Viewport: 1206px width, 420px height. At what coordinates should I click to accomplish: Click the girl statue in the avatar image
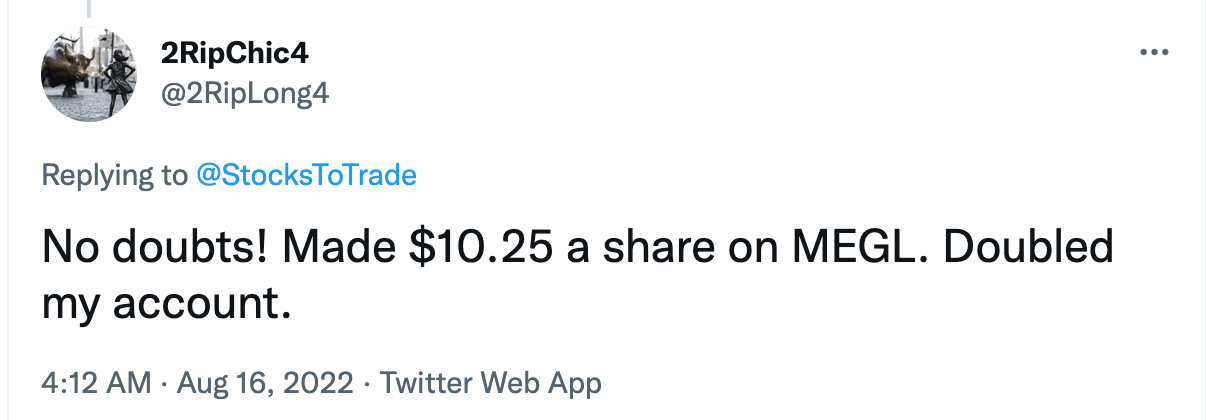pyautogui.click(x=104, y=73)
